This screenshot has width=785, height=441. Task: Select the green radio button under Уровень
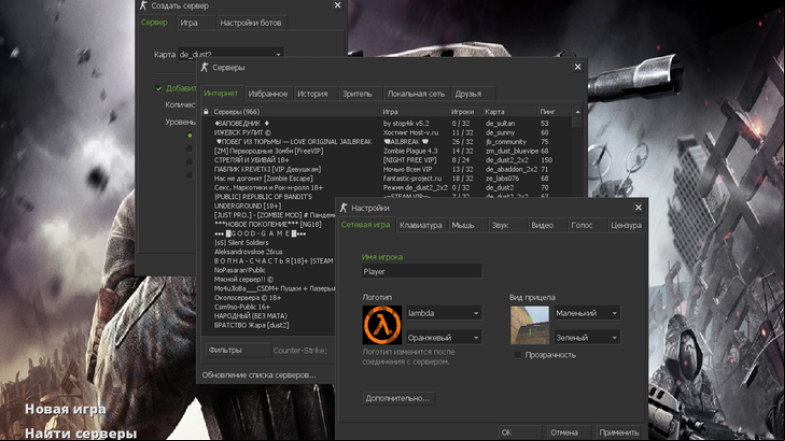click(189, 135)
